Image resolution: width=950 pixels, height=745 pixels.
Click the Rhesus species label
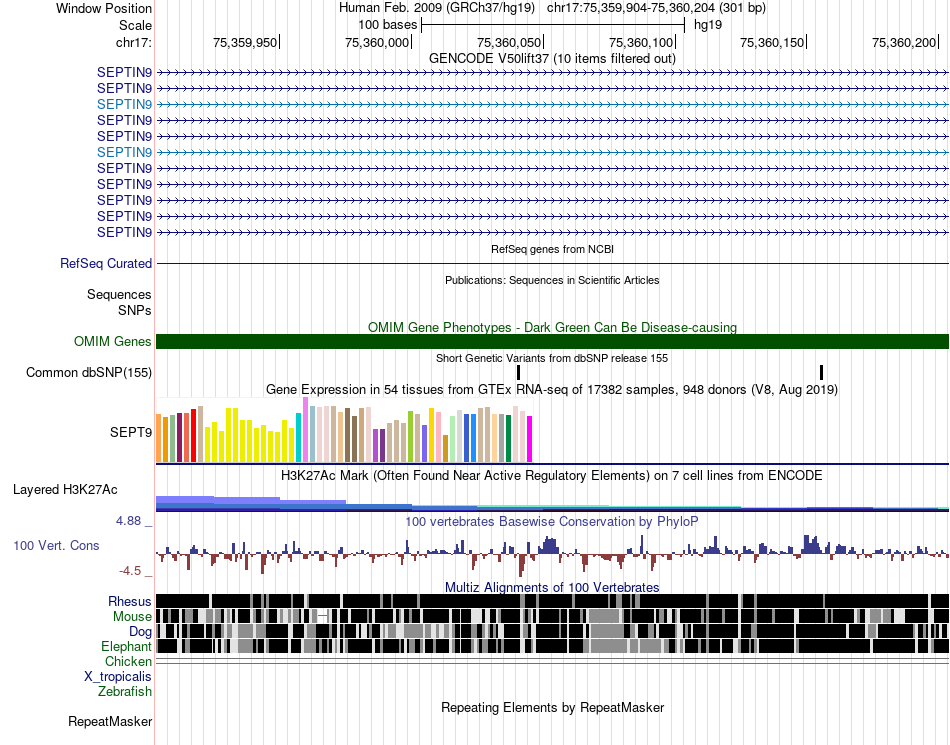click(130, 601)
